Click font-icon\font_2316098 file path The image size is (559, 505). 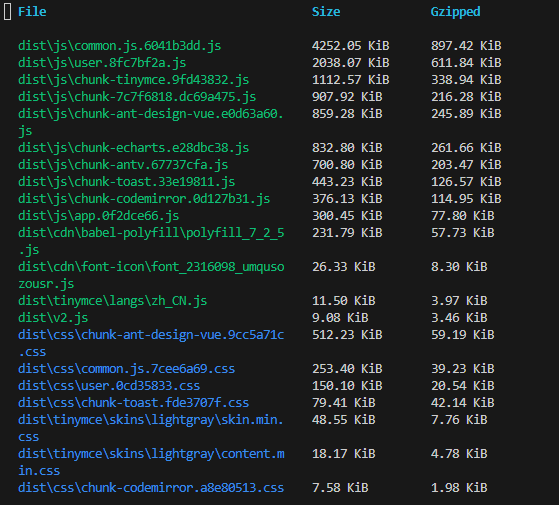tap(151, 275)
